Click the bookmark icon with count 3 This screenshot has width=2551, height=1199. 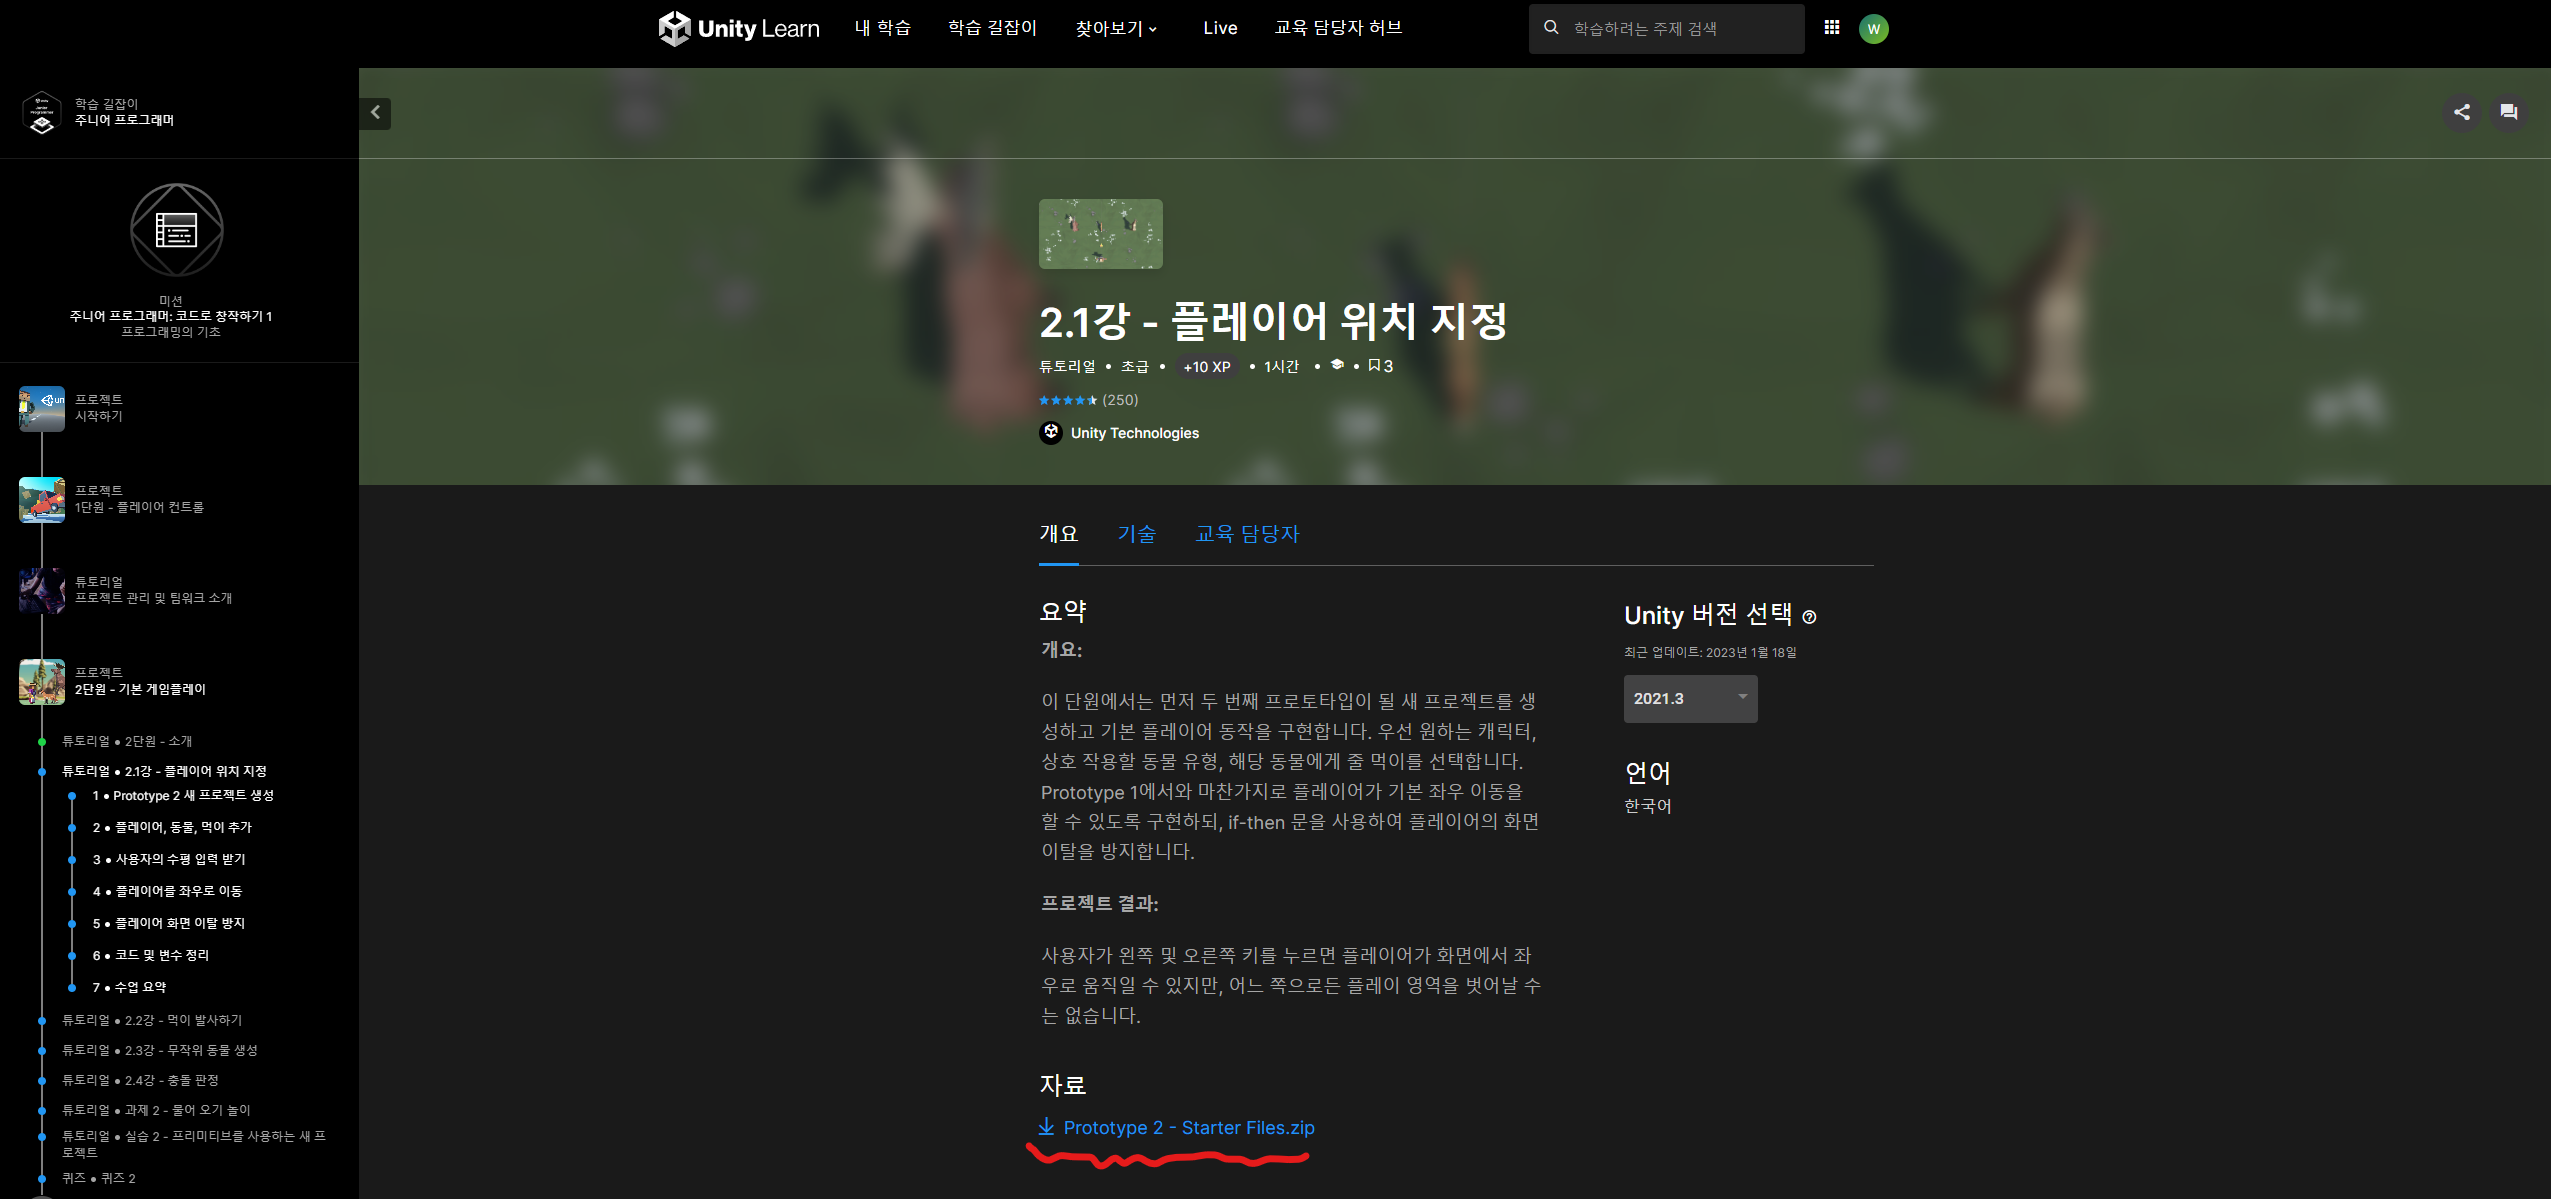(1380, 366)
